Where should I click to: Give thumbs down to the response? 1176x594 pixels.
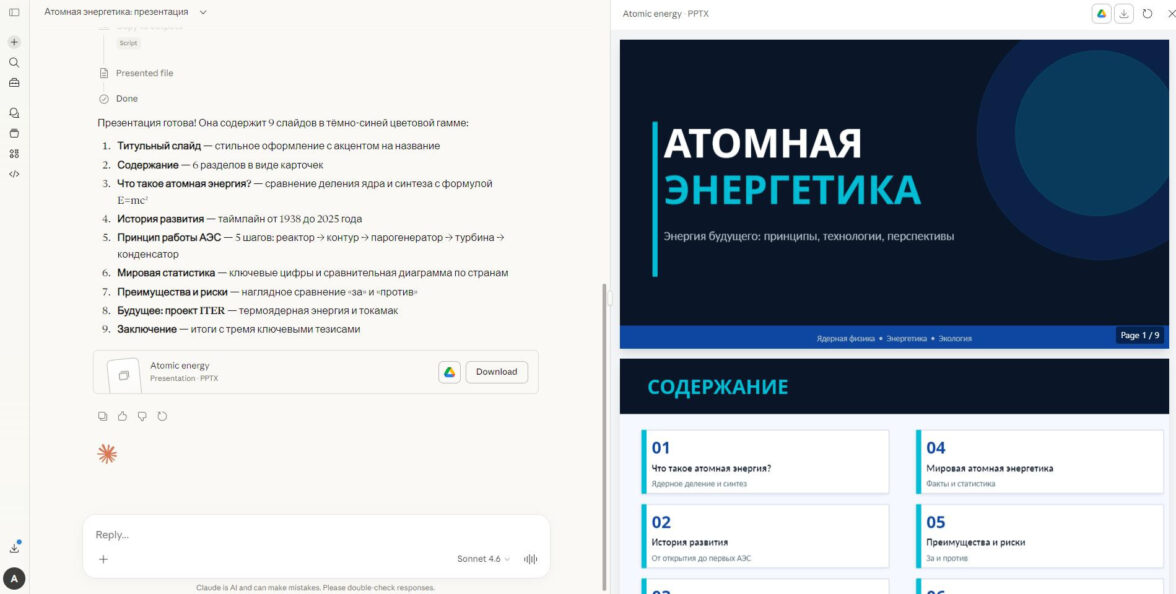(x=142, y=416)
